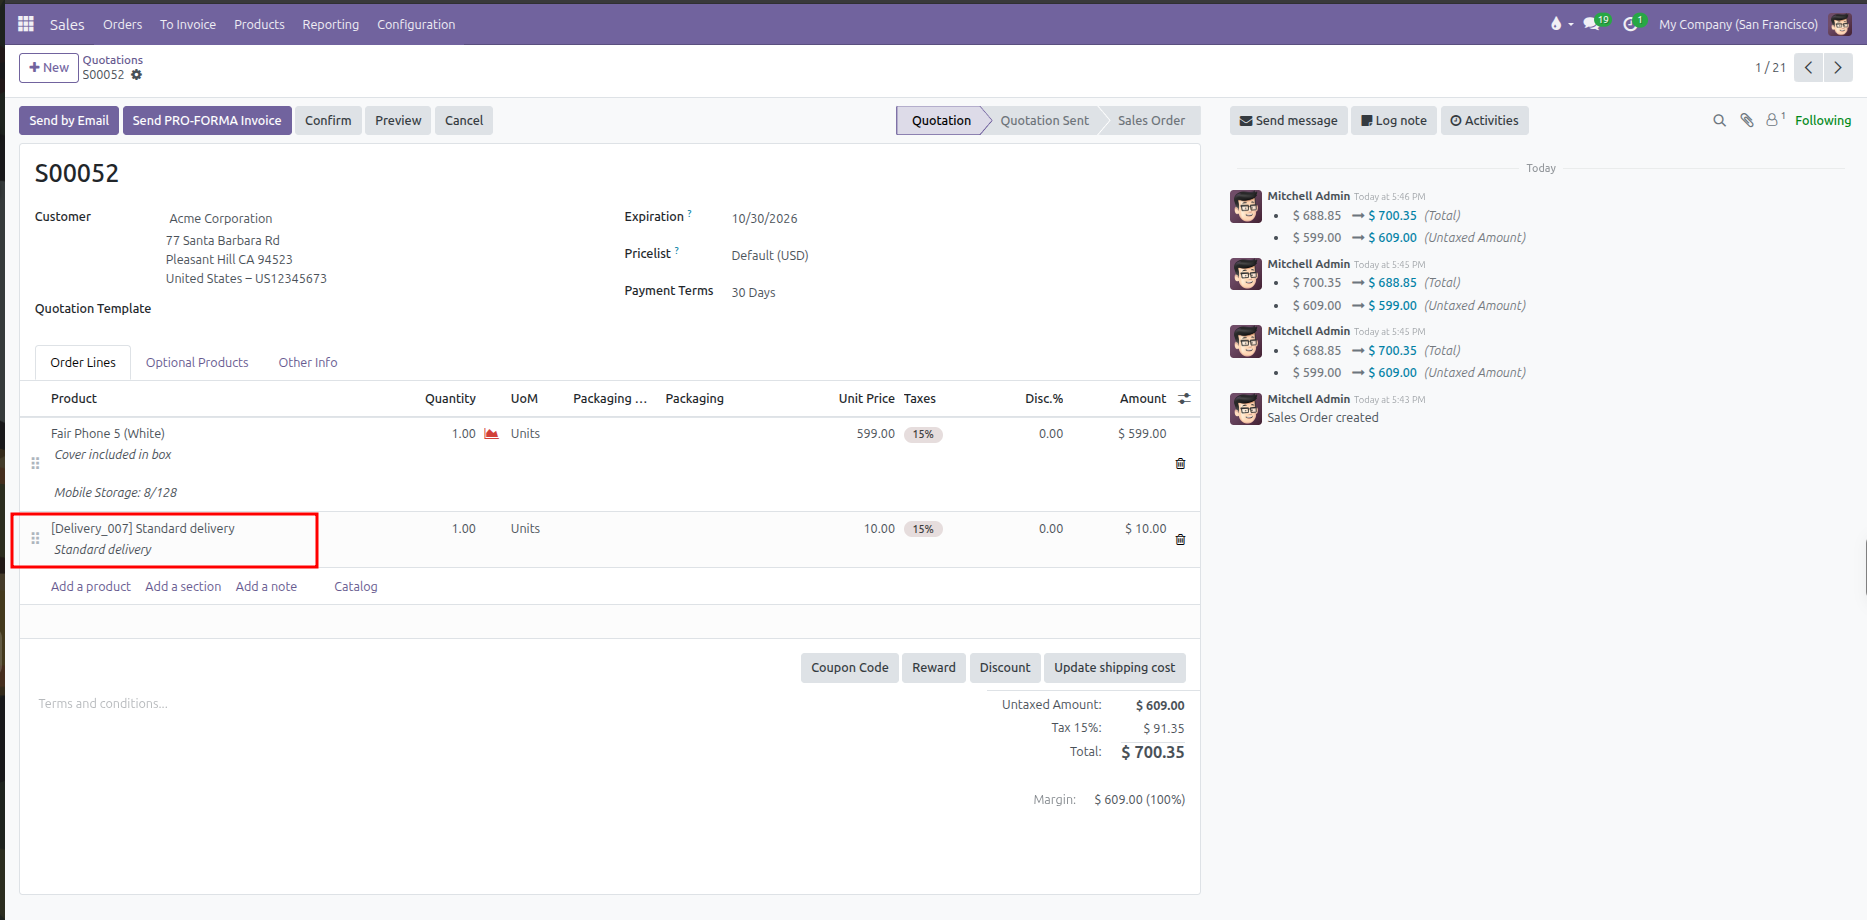Click the New record button
1867x920 pixels.
[49, 68]
